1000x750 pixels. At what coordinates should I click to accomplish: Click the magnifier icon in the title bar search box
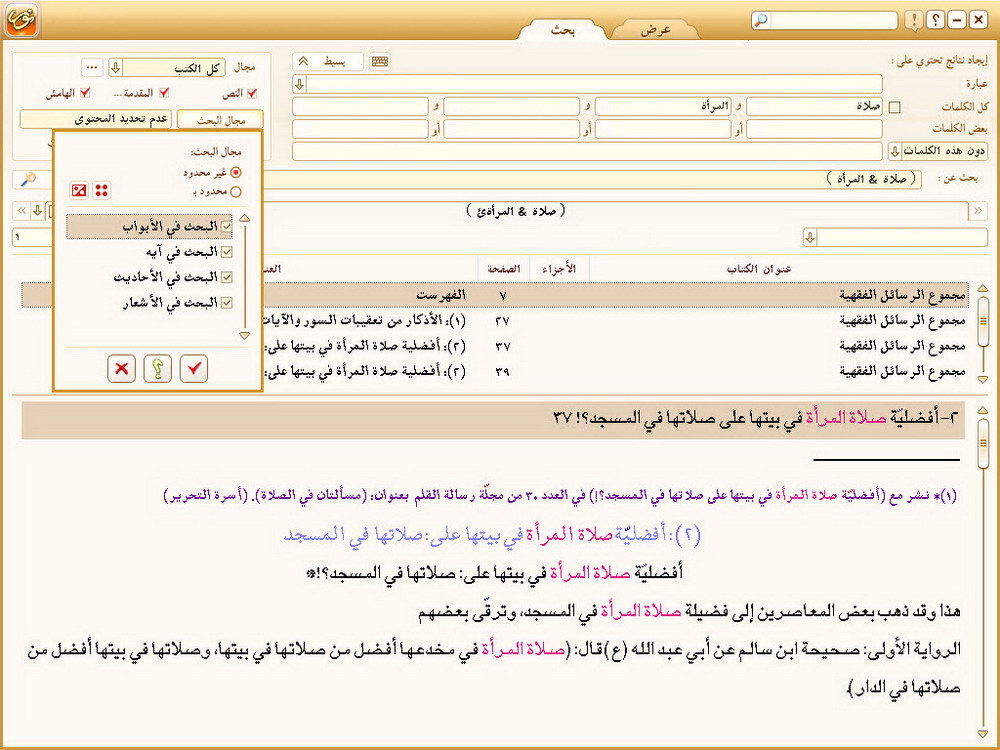click(760, 20)
